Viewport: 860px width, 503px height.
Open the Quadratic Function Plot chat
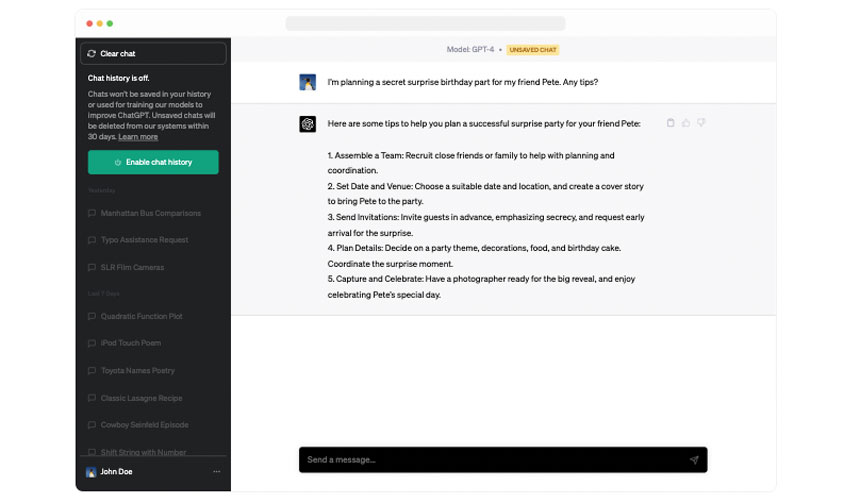click(x=141, y=316)
